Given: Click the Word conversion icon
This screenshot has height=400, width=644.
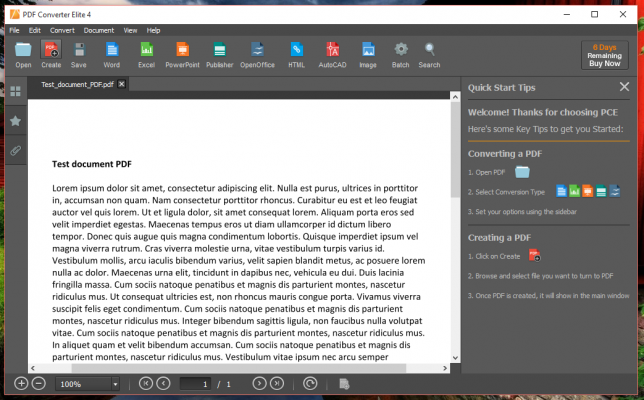Looking at the screenshot, I should 111,54.
